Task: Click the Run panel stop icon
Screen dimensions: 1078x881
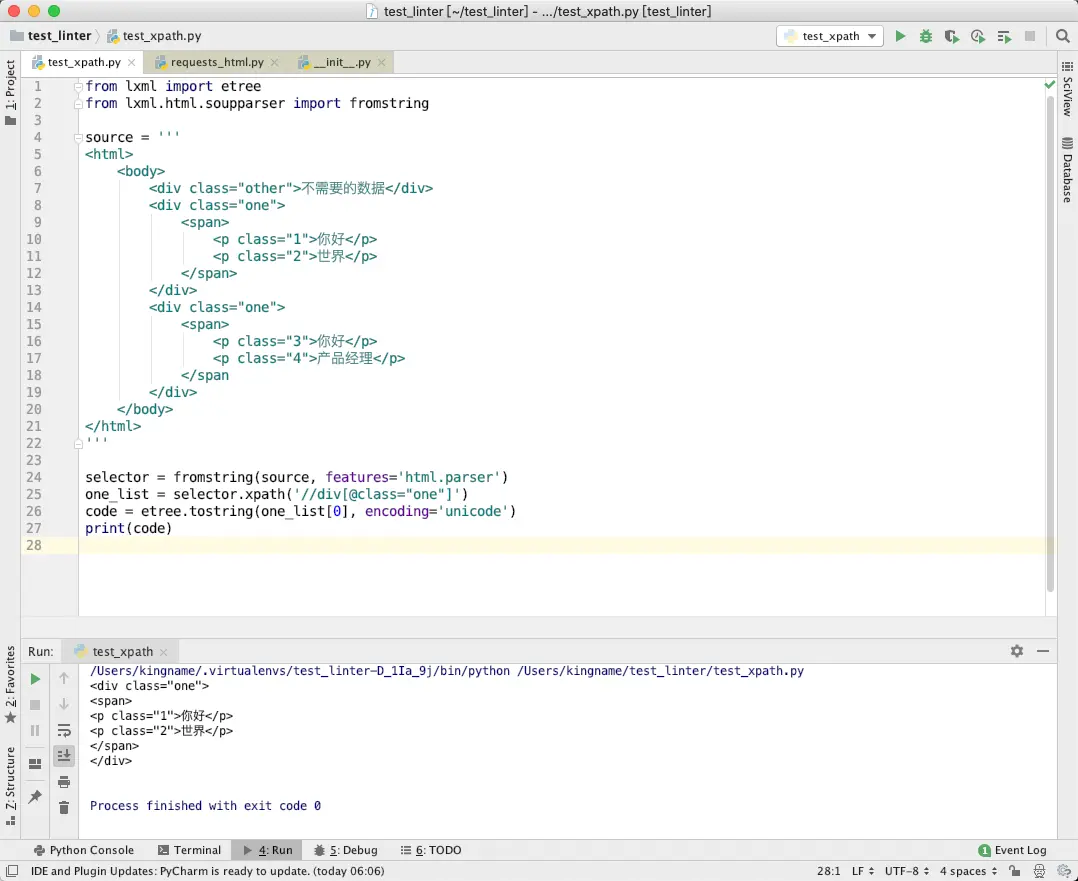Action: pos(35,705)
